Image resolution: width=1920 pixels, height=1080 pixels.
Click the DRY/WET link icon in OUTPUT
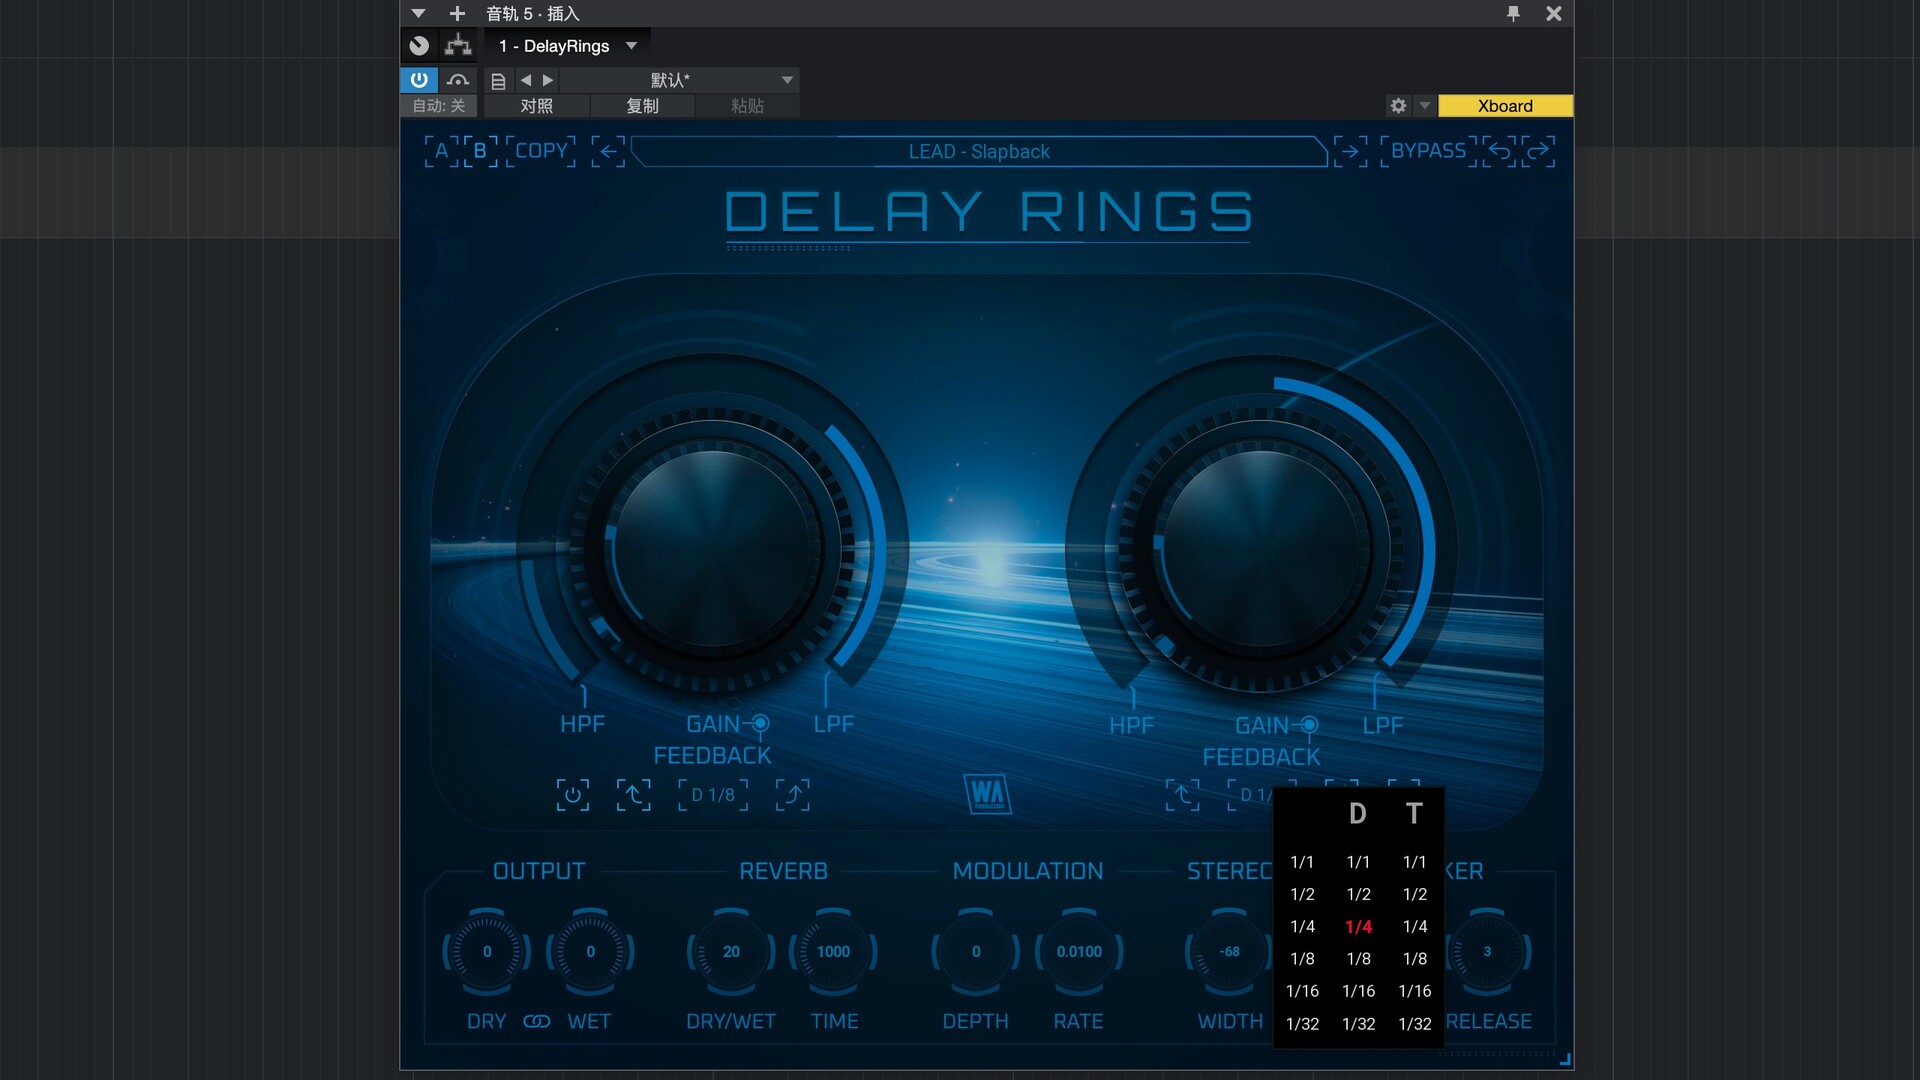point(537,1021)
